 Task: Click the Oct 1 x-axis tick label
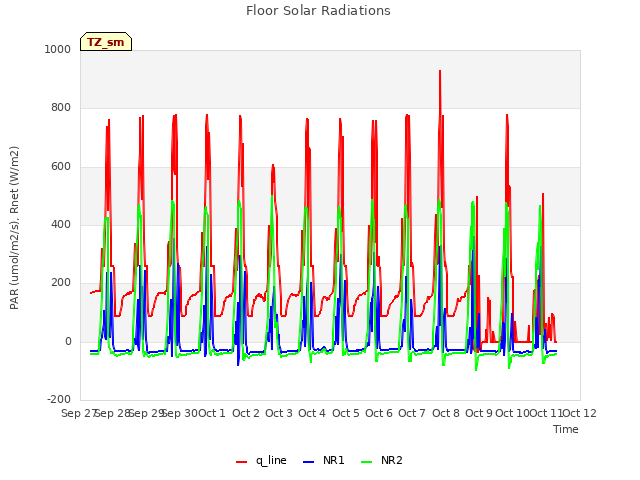pos(212,413)
